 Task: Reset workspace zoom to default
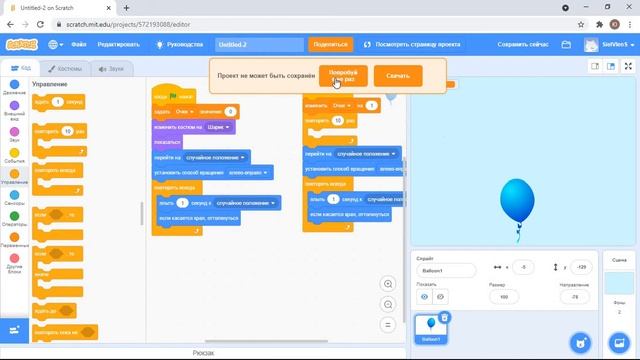[x=388, y=325]
